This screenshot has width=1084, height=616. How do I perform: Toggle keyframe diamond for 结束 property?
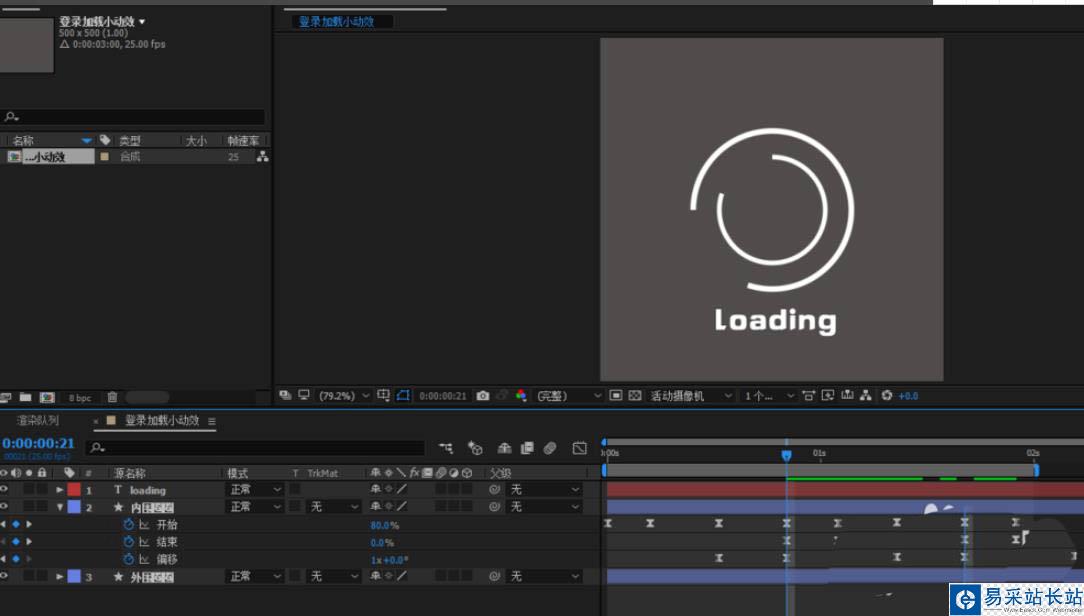point(16,542)
